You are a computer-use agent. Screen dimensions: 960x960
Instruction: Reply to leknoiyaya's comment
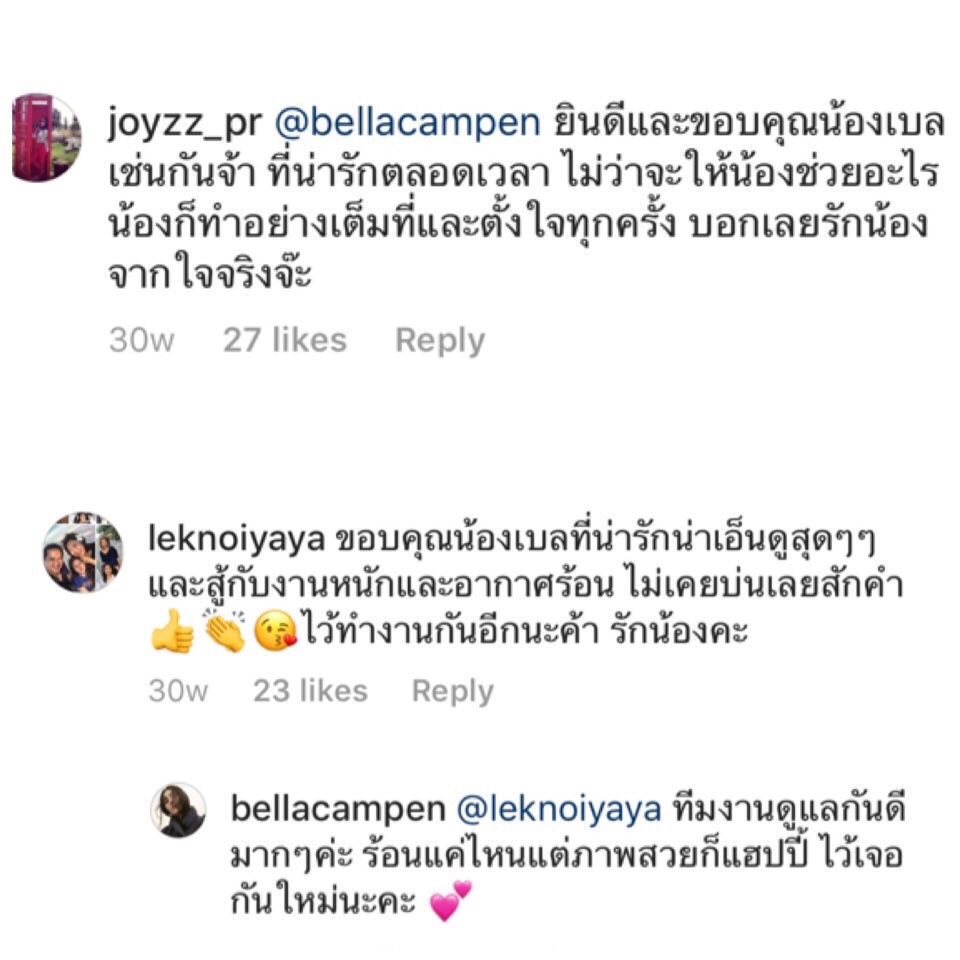452,691
